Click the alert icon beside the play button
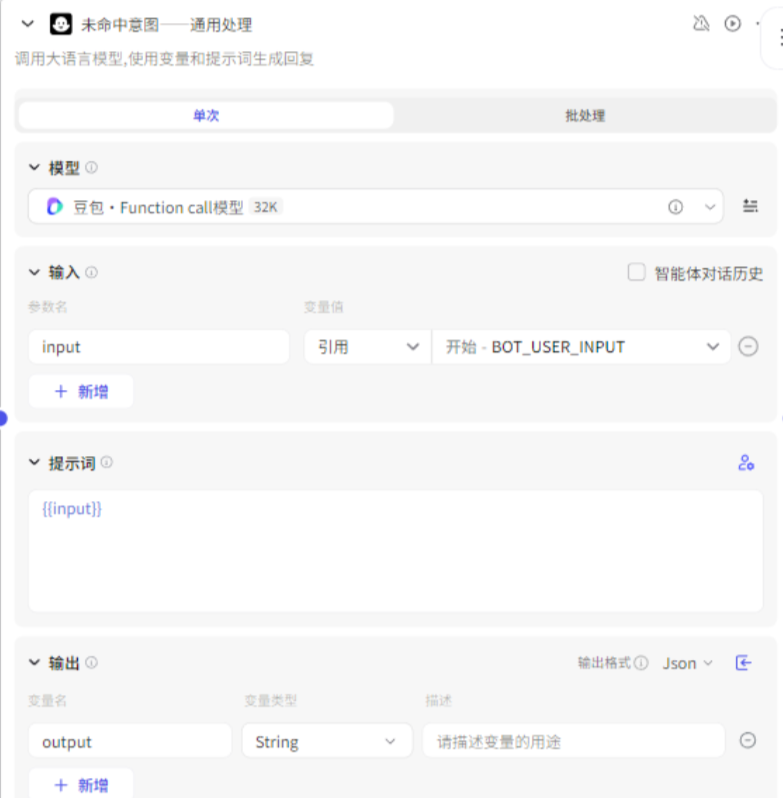This screenshot has height=798, width=783. pos(702,24)
